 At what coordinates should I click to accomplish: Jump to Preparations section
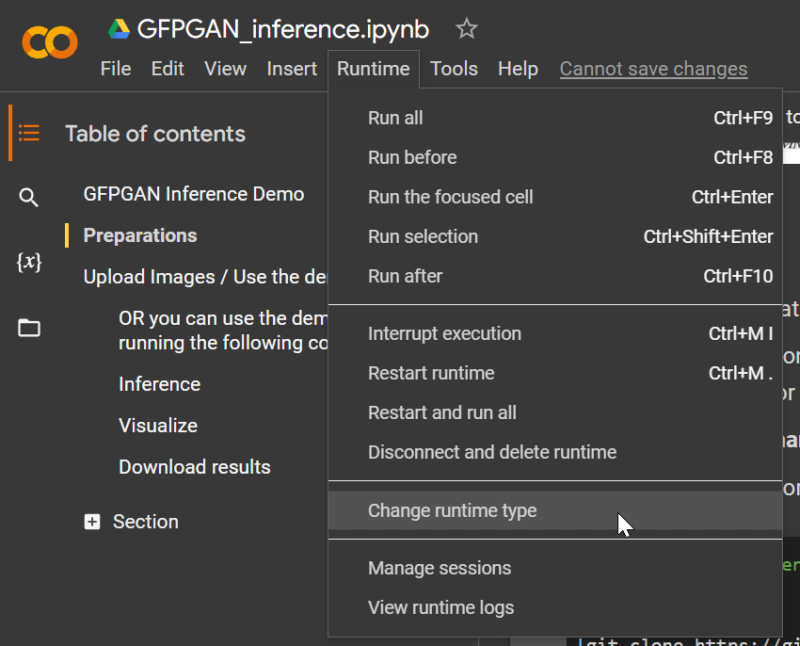pos(140,236)
